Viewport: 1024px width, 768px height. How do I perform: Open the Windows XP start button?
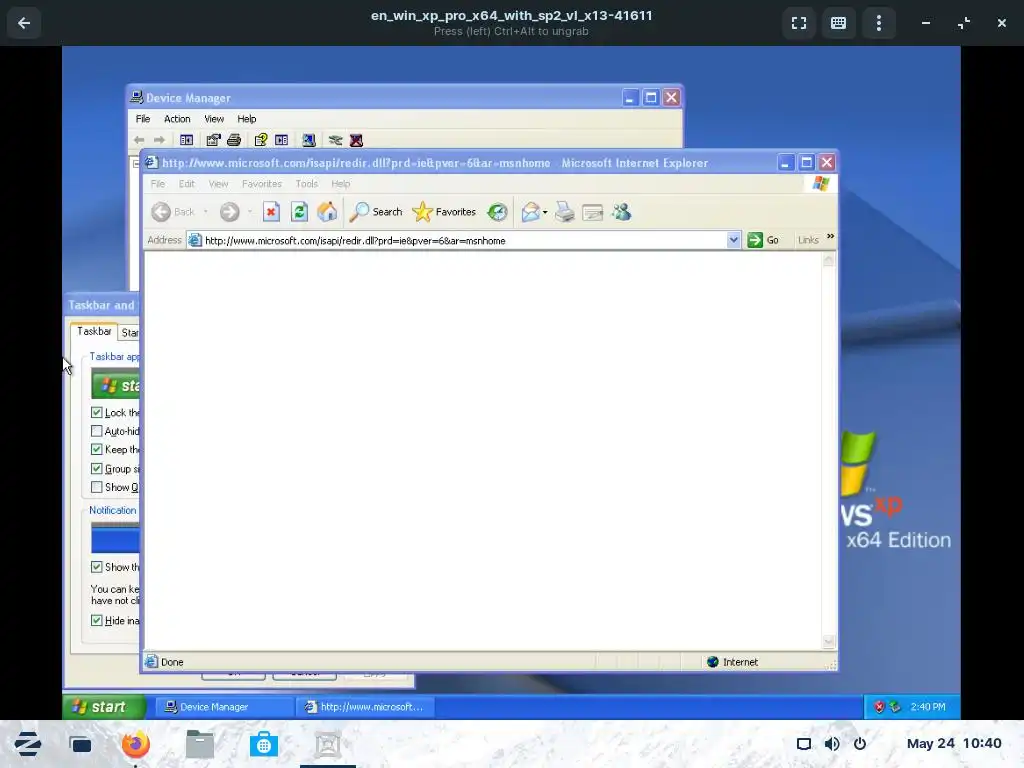pos(104,707)
